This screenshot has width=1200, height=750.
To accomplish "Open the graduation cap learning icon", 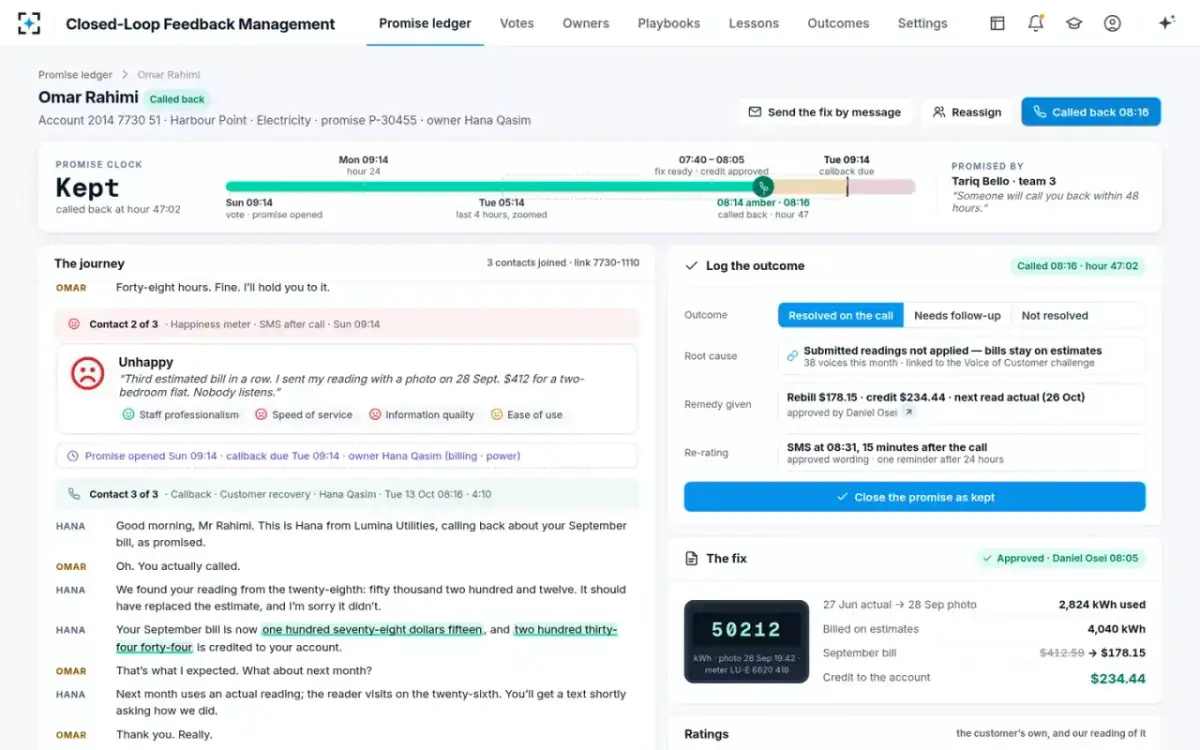I will [1074, 23].
